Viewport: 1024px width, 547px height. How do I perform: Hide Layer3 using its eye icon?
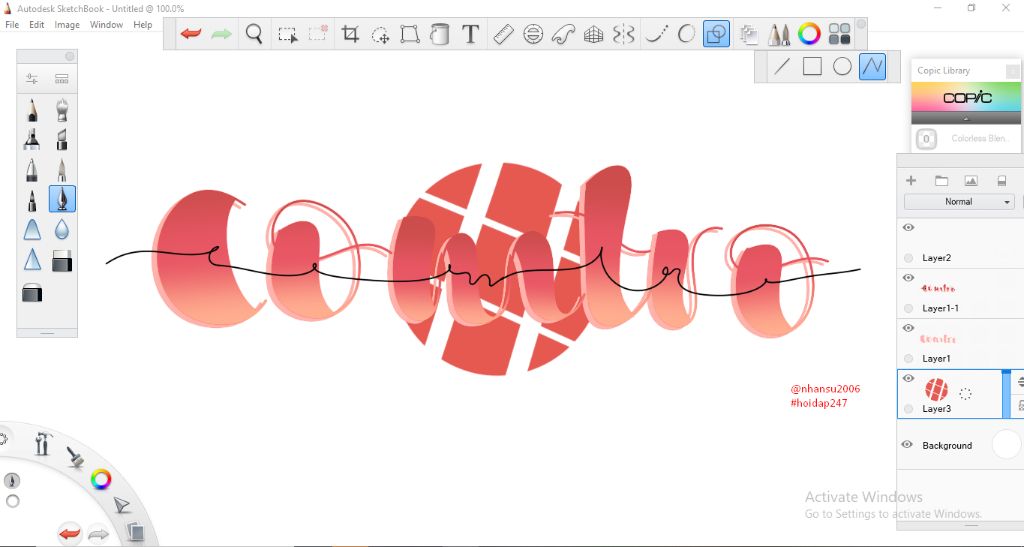click(908, 378)
